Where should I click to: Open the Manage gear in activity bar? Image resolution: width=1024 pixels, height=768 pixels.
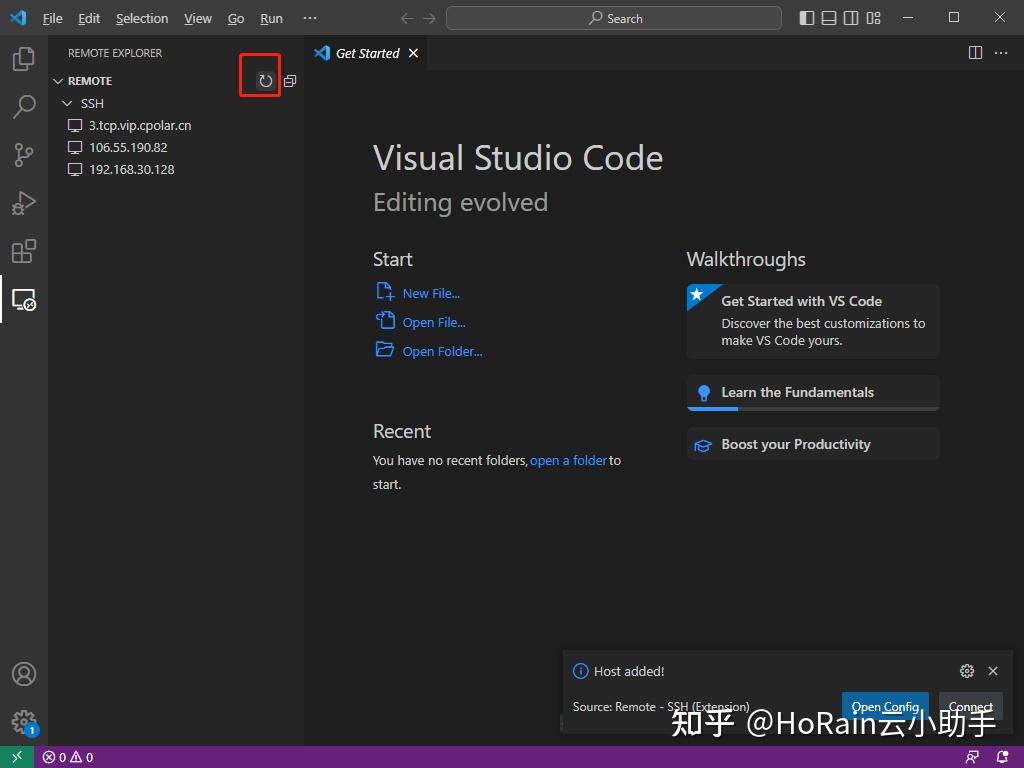click(x=23, y=721)
